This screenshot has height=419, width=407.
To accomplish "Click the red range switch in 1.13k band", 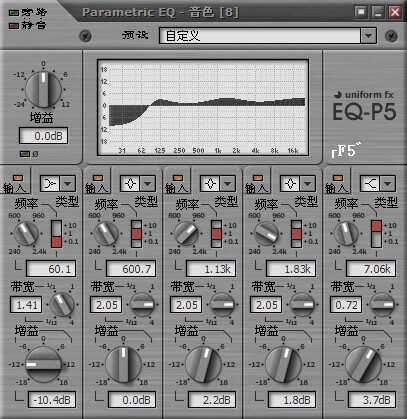I will 216,234.
